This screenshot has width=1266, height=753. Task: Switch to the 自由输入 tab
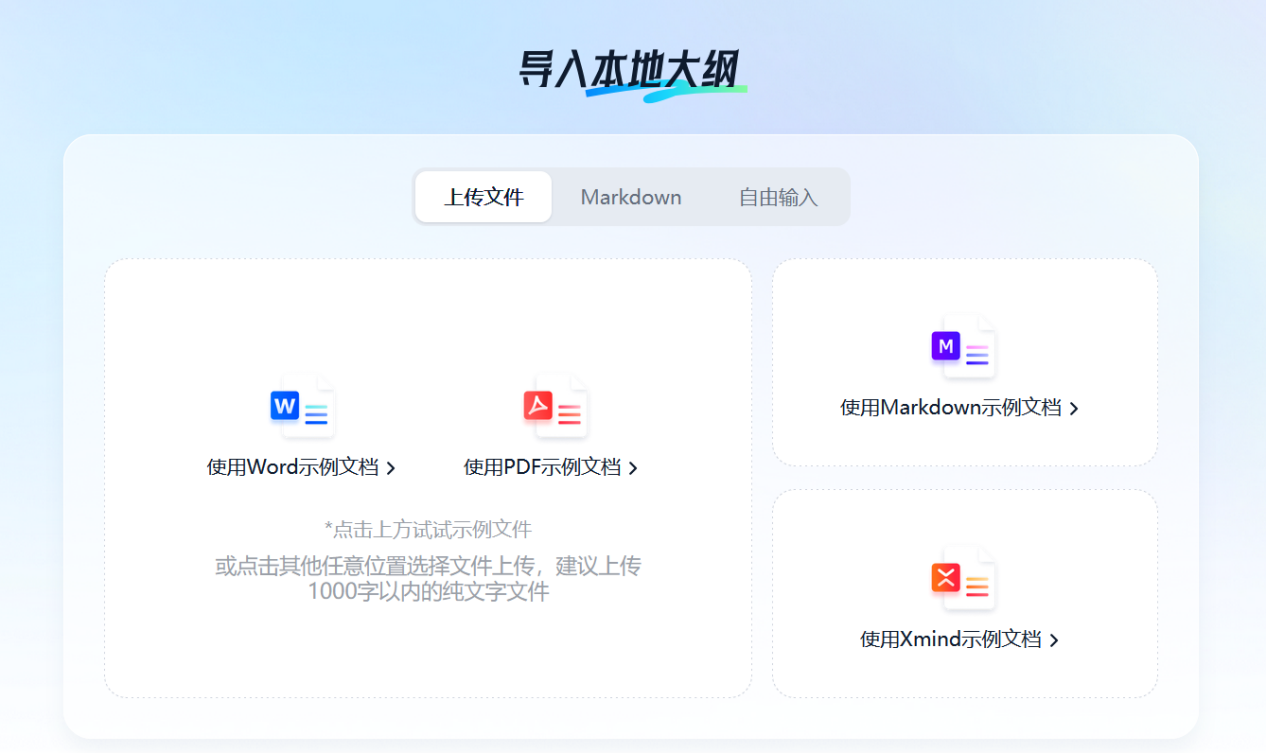(x=777, y=197)
